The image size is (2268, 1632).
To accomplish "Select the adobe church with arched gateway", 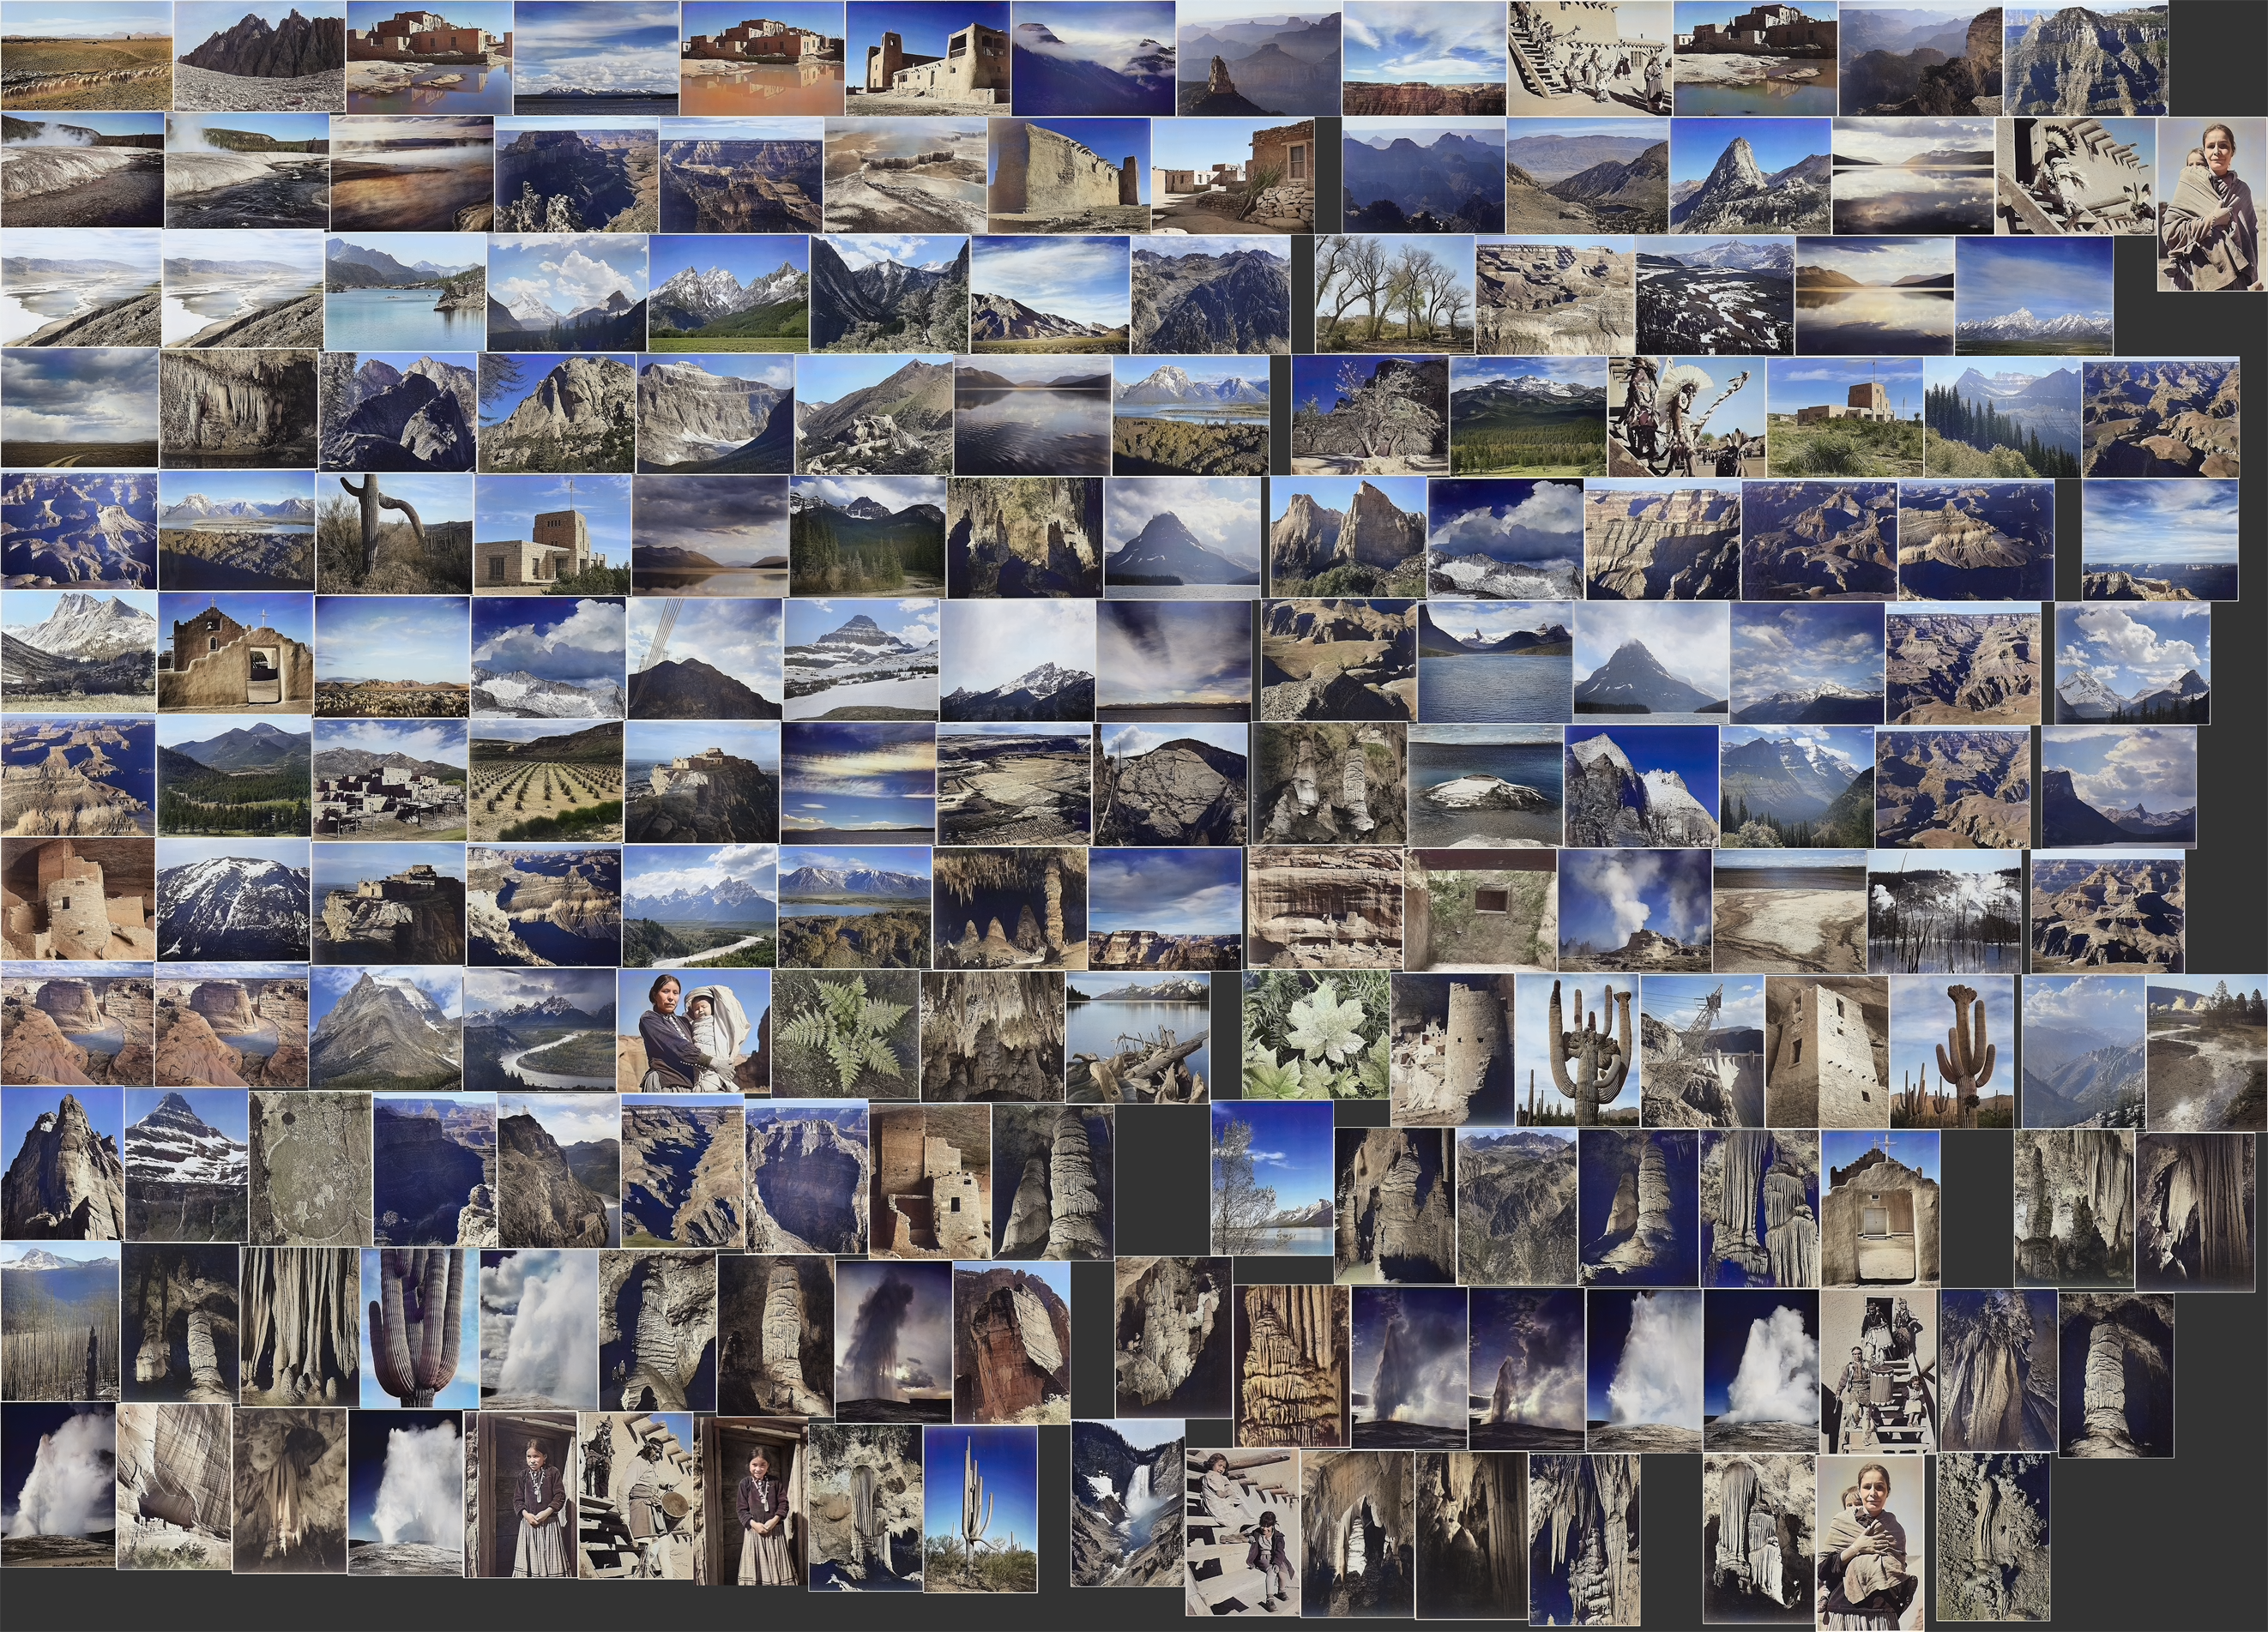I will tap(235, 653).
